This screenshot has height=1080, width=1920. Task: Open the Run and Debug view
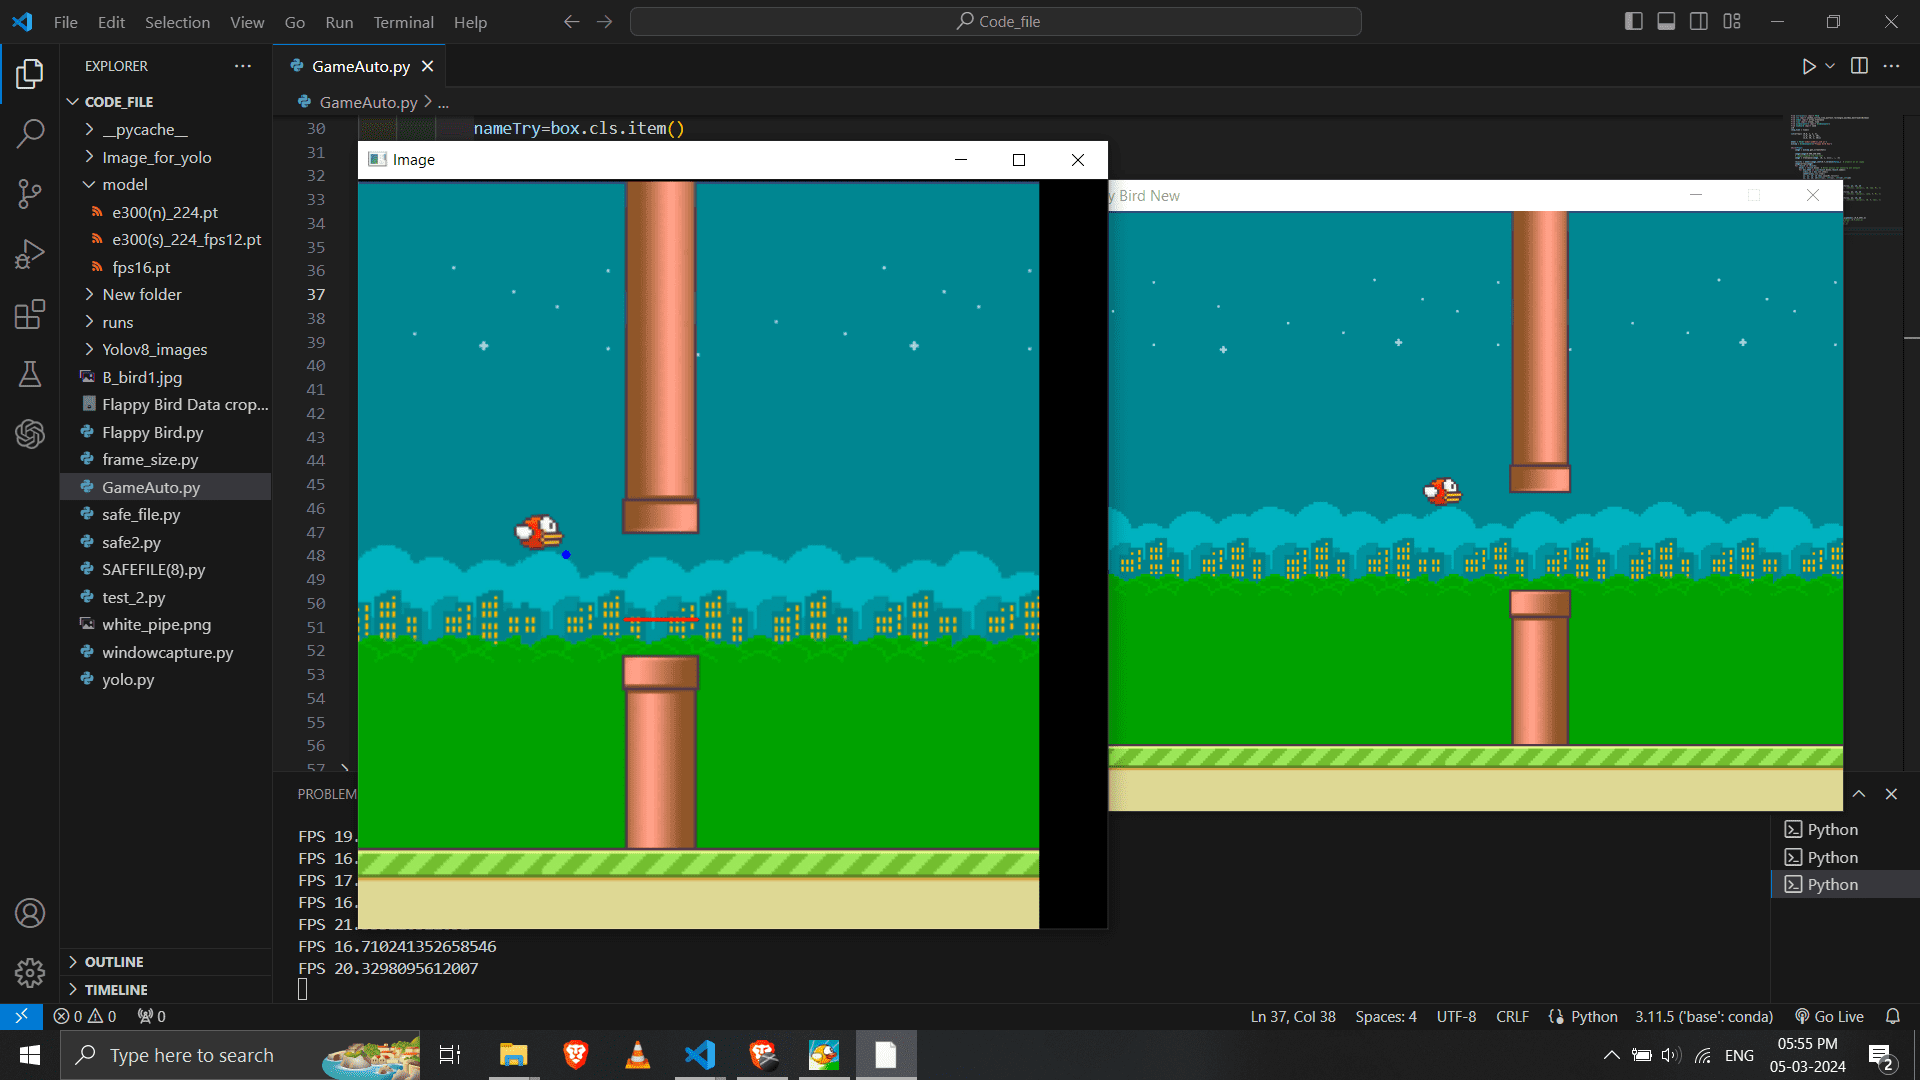click(30, 254)
